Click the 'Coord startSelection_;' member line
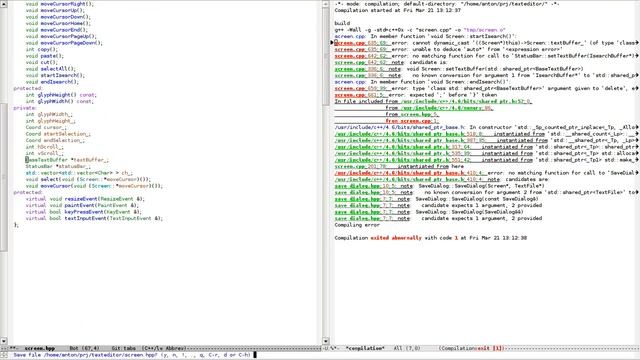 tap(58, 134)
